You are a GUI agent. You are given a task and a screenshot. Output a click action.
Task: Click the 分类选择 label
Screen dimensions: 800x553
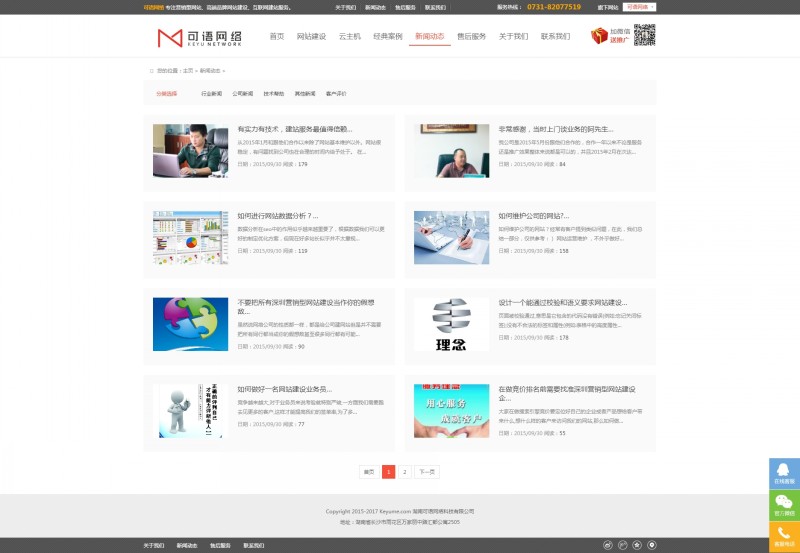pyautogui.click(x=166, y=94)
